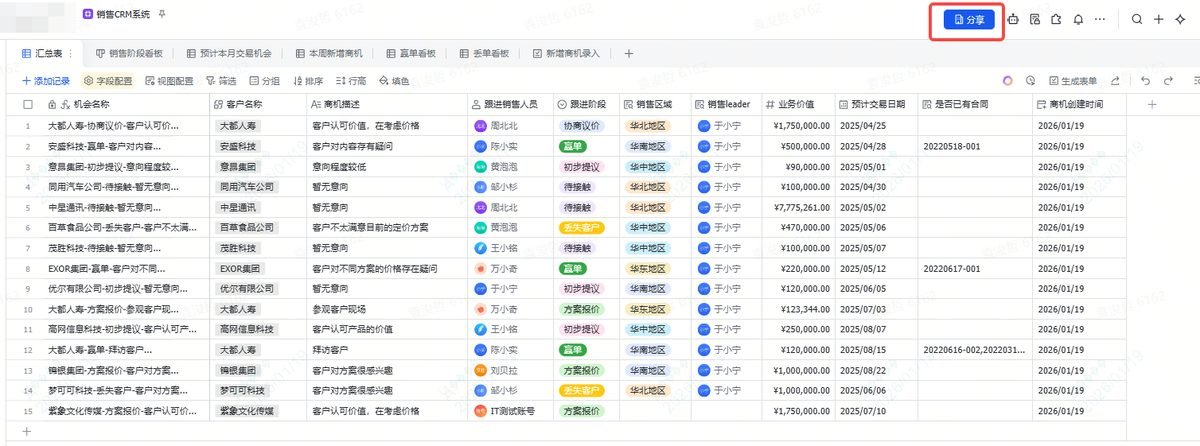
Task: Click the row number 8 cell
Action: coord(28,269)
